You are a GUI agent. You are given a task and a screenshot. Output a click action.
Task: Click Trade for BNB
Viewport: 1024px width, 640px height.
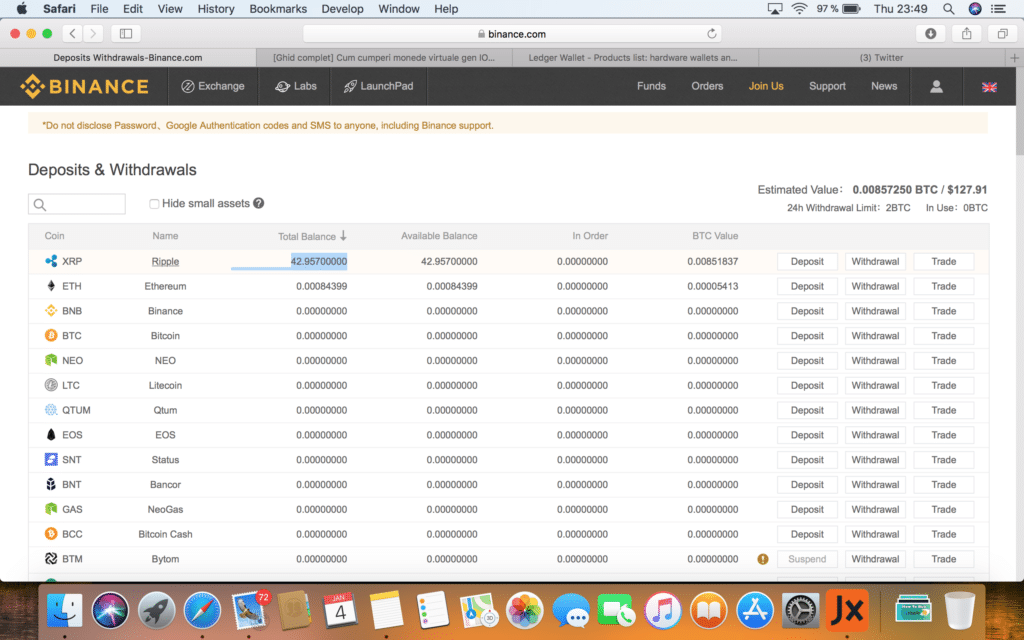click(x=944, y=311)
